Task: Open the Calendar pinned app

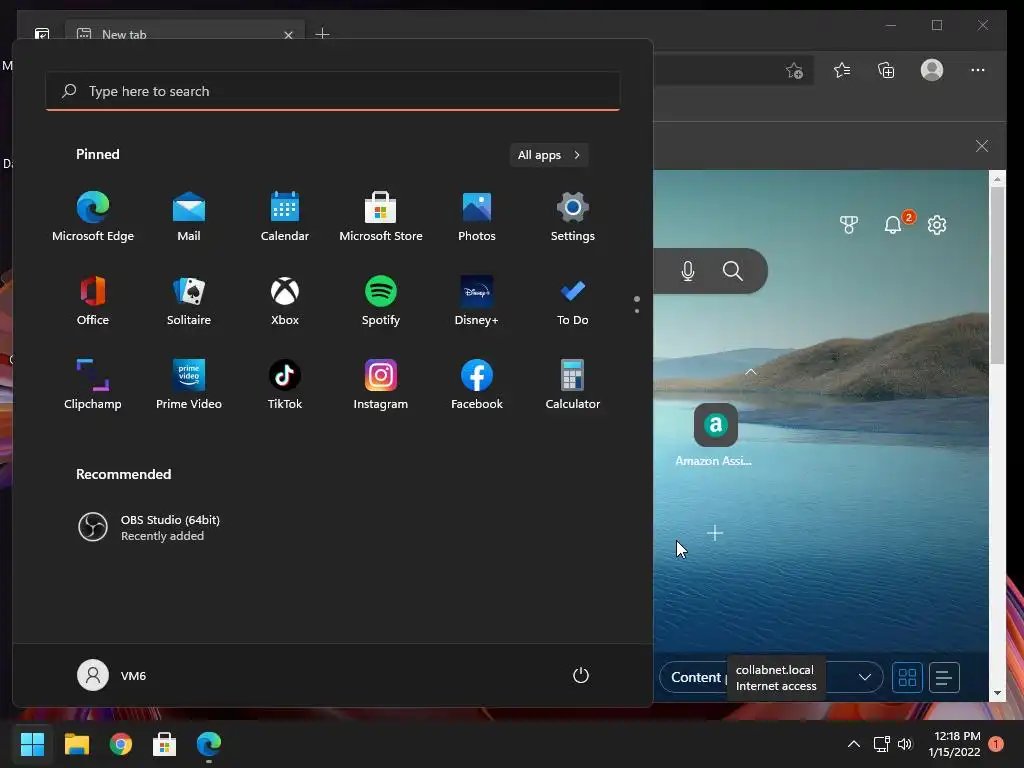Action: (285, 217)
